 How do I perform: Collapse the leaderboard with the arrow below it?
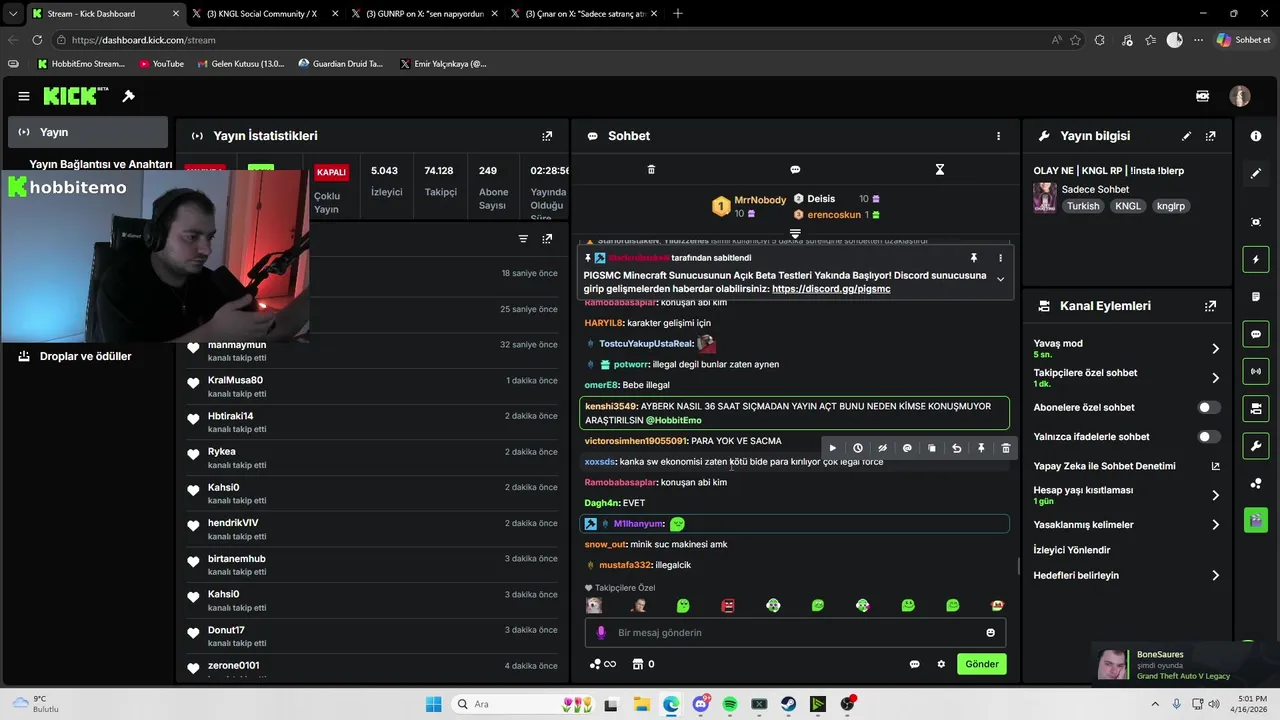click(795, 233)
